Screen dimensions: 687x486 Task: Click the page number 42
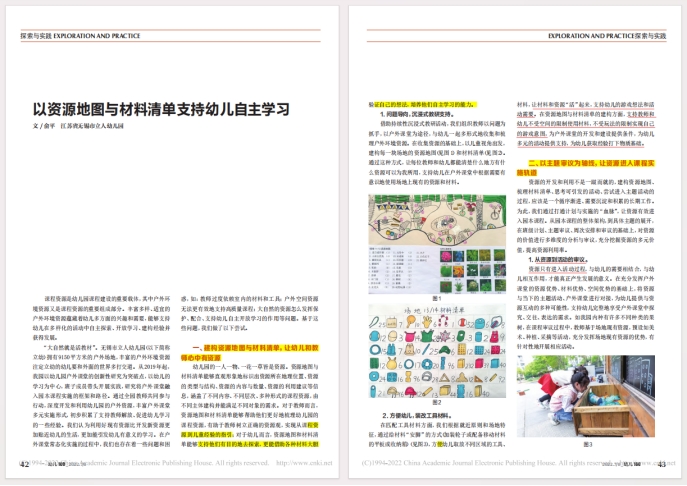point(25,464)
